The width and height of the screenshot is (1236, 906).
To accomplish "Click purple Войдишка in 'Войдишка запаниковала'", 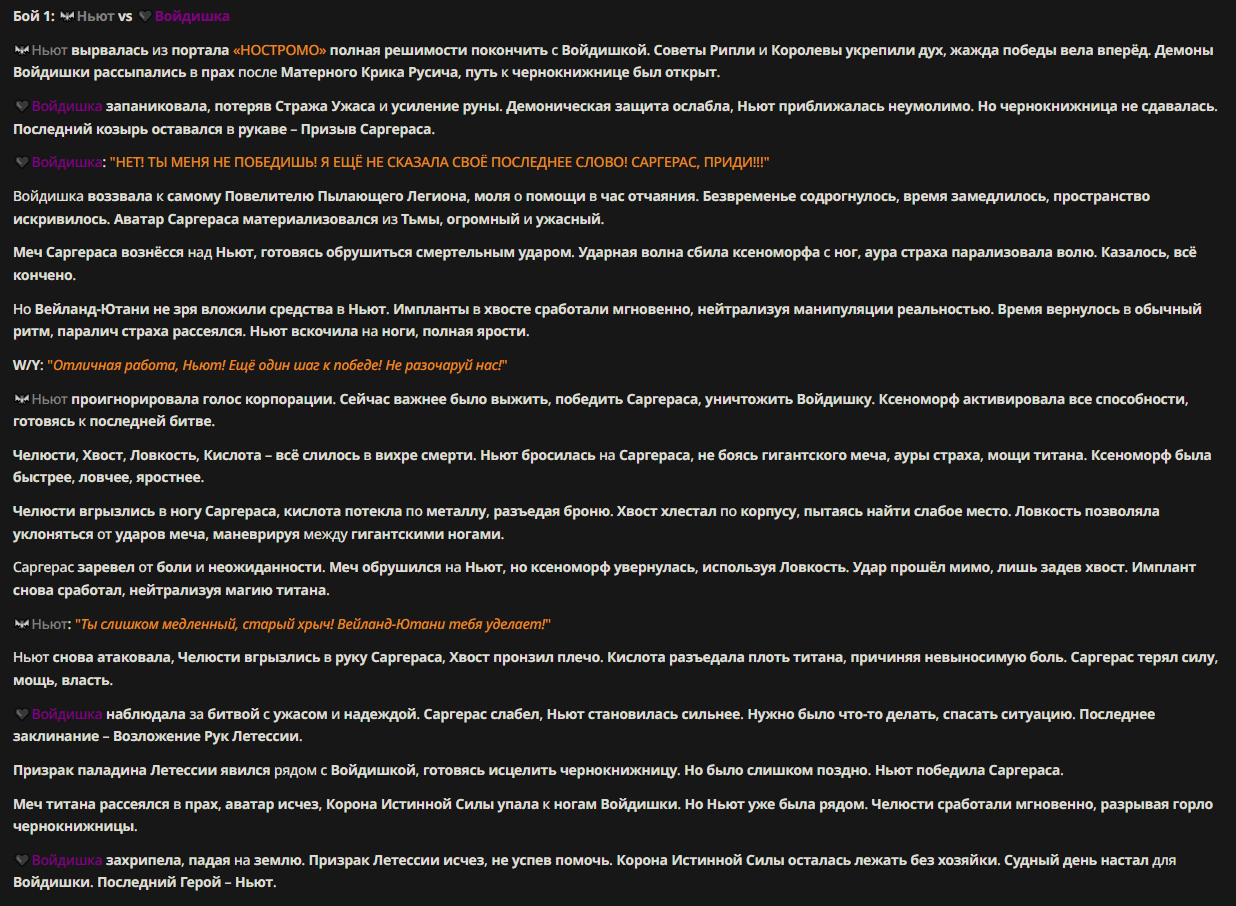I will coord(67,105).
